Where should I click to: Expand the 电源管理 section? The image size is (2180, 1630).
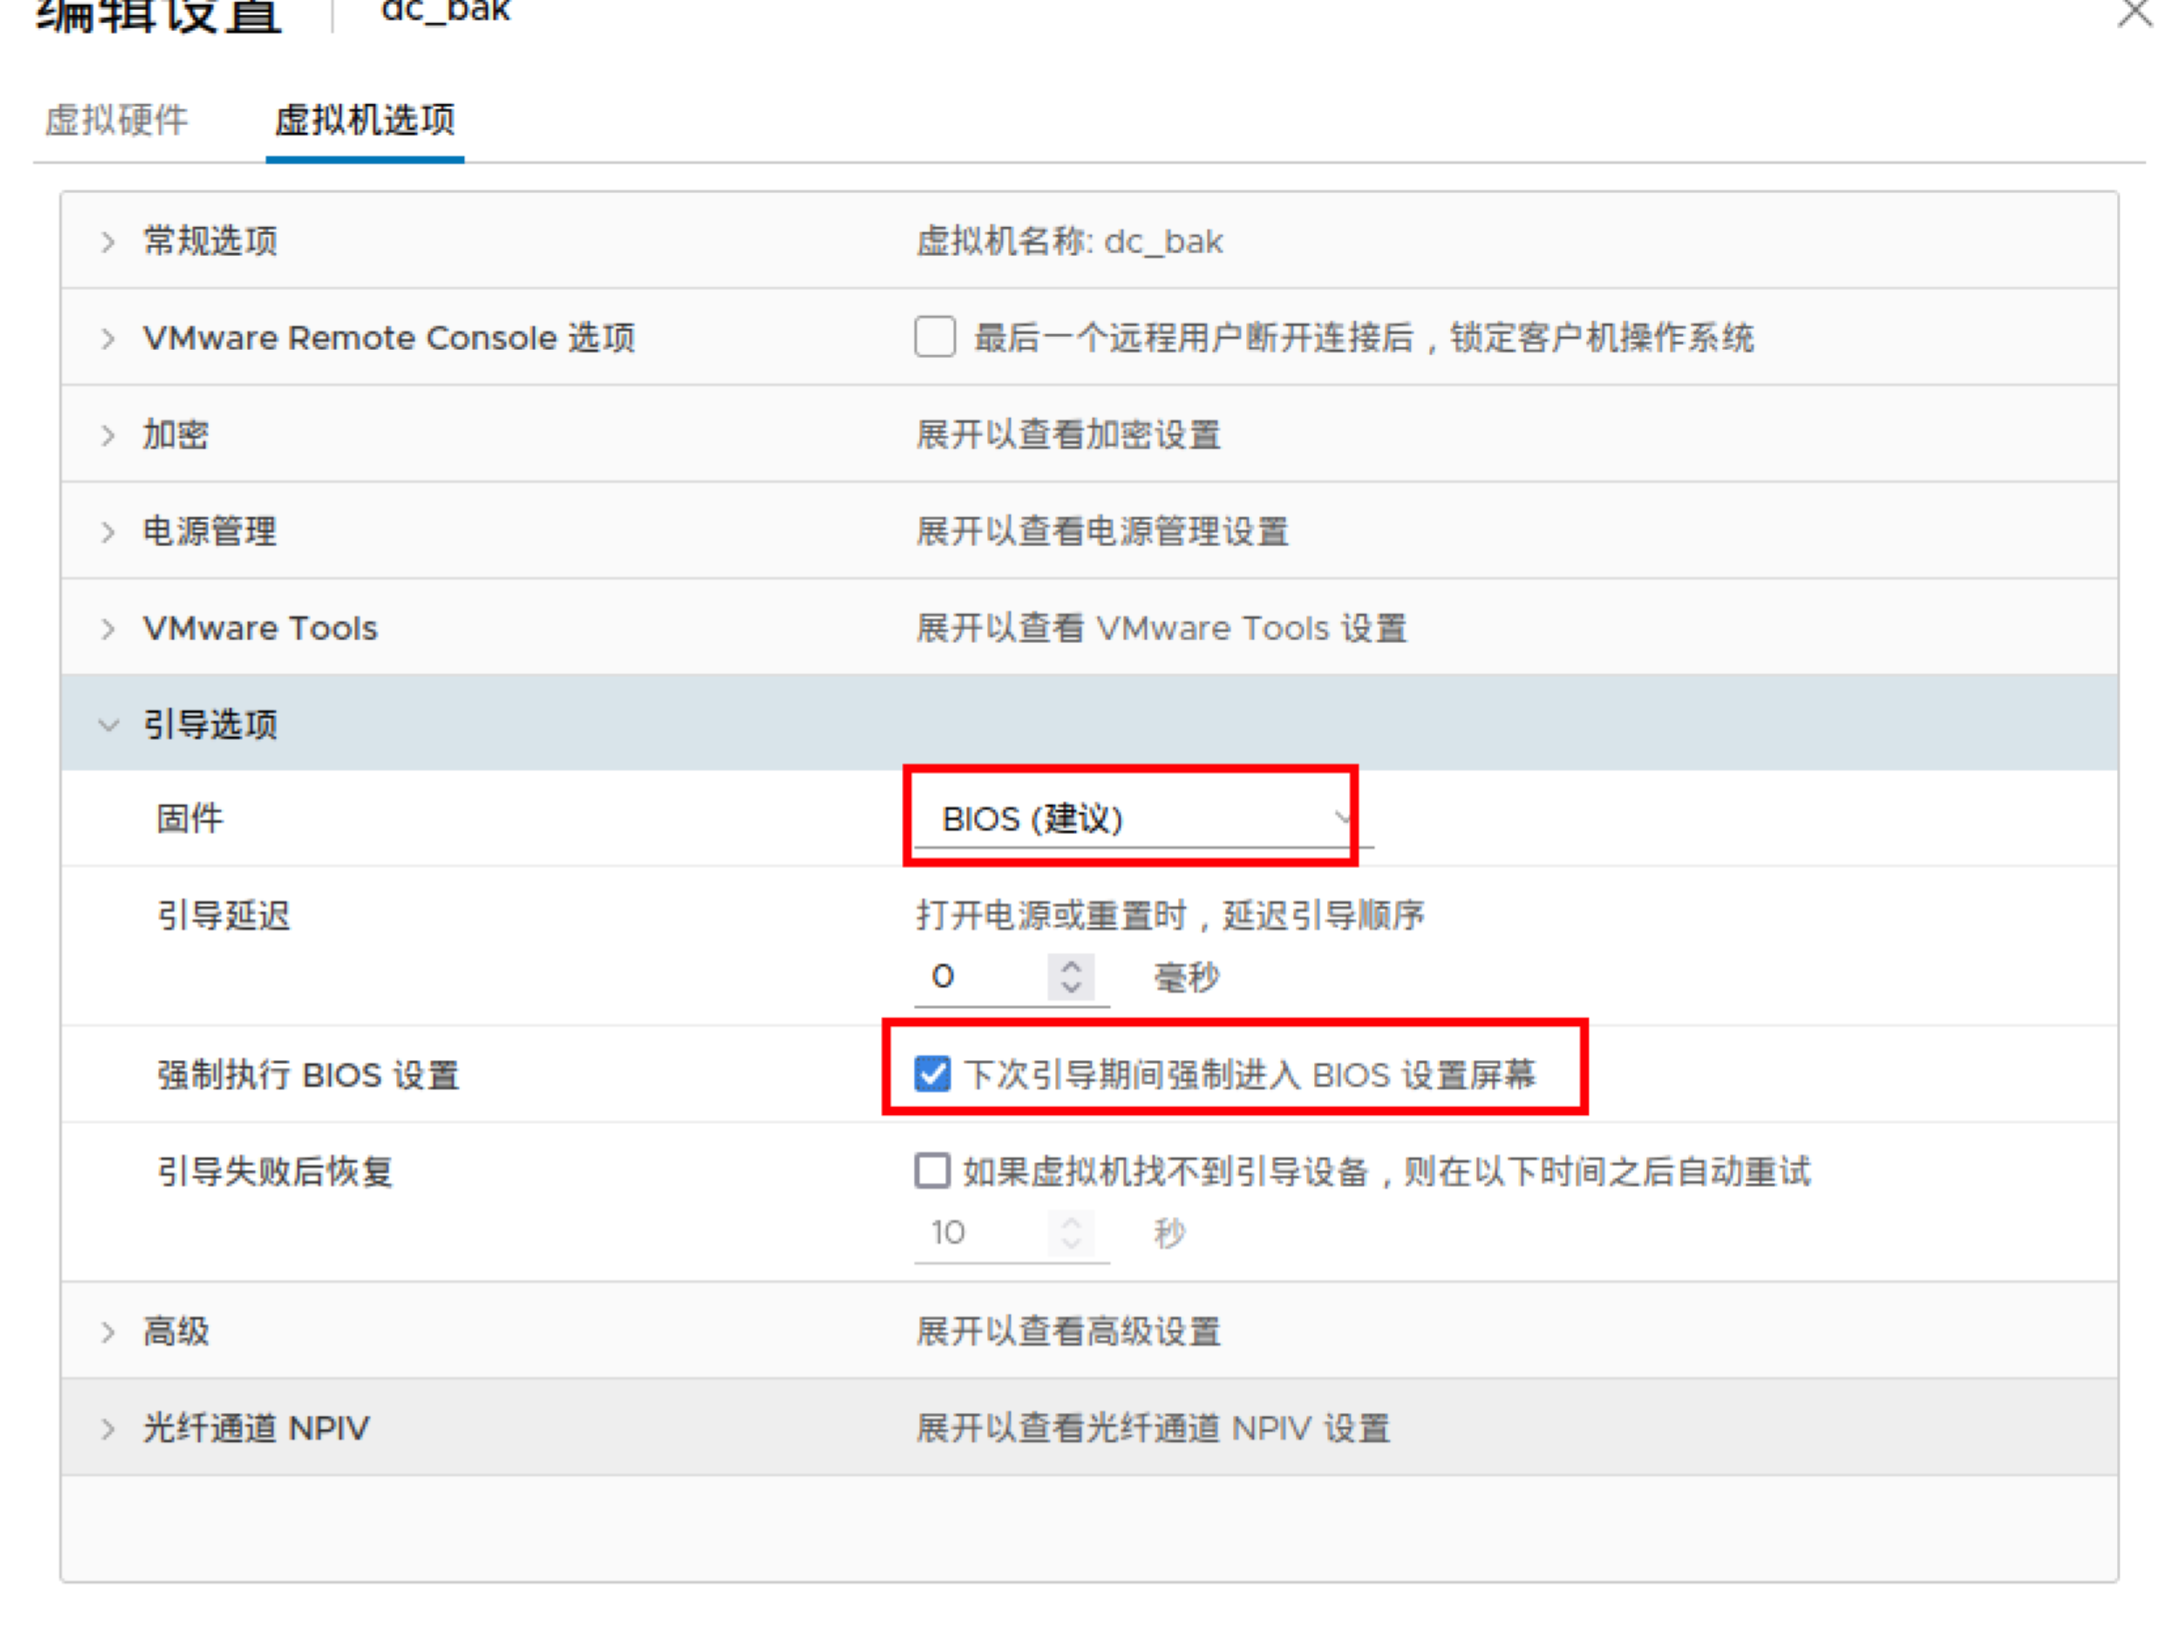point(108,532)
